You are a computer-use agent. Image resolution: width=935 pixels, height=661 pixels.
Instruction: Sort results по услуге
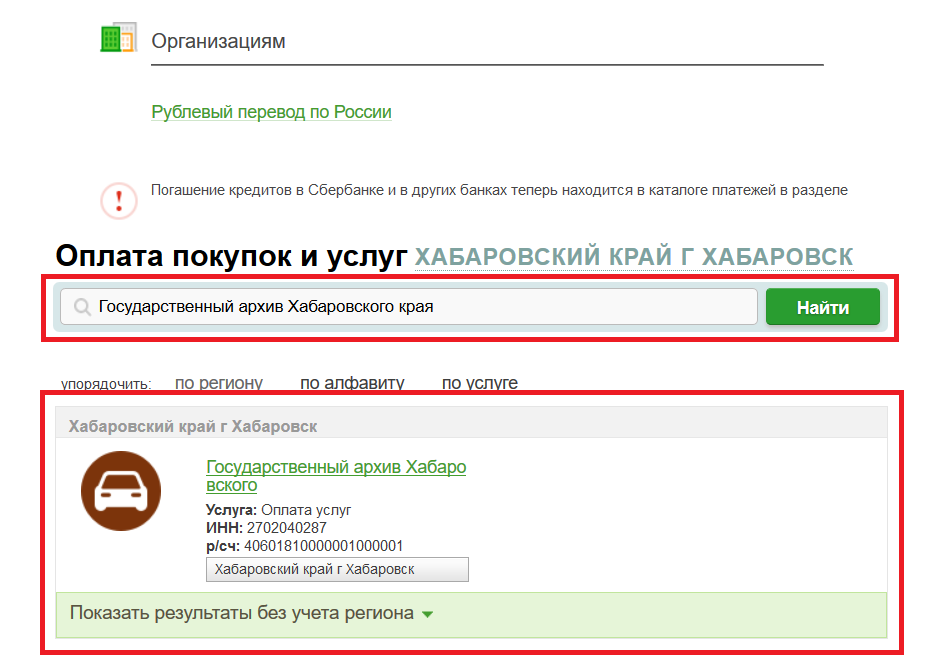pyautogui.click(x=480, y=383)
